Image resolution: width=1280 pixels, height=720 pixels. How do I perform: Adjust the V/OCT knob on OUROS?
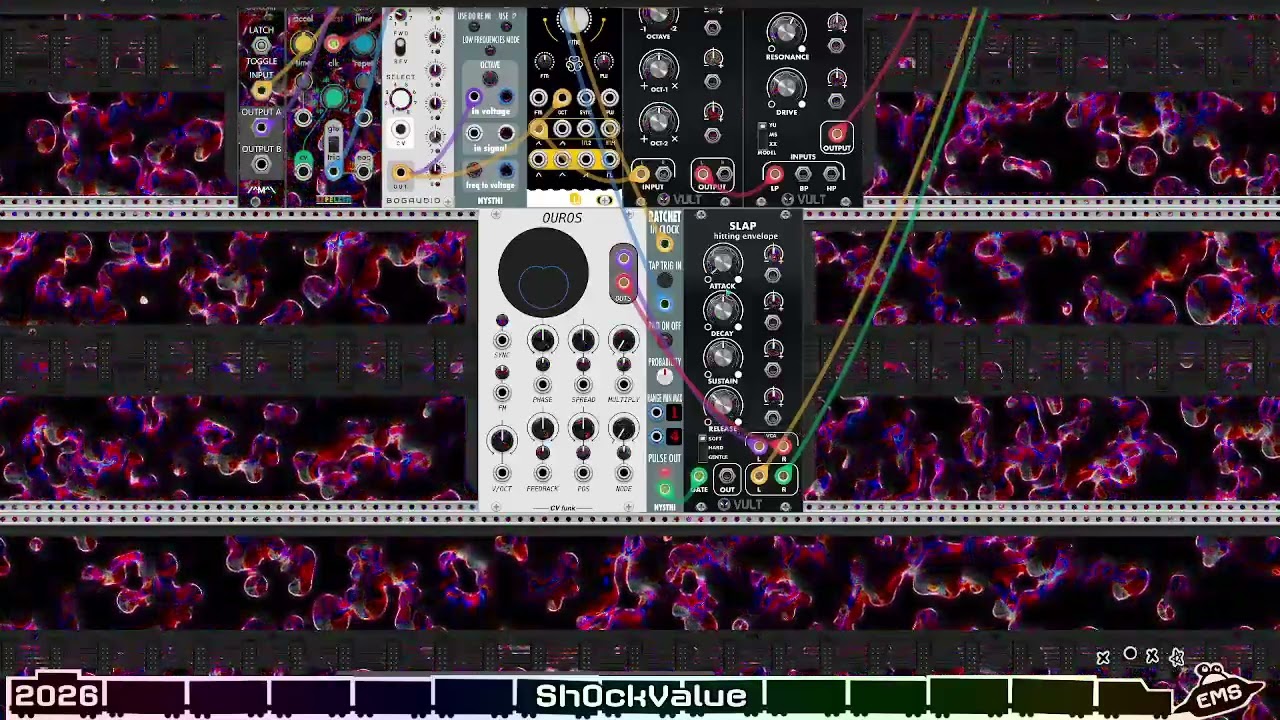[502, 438]
